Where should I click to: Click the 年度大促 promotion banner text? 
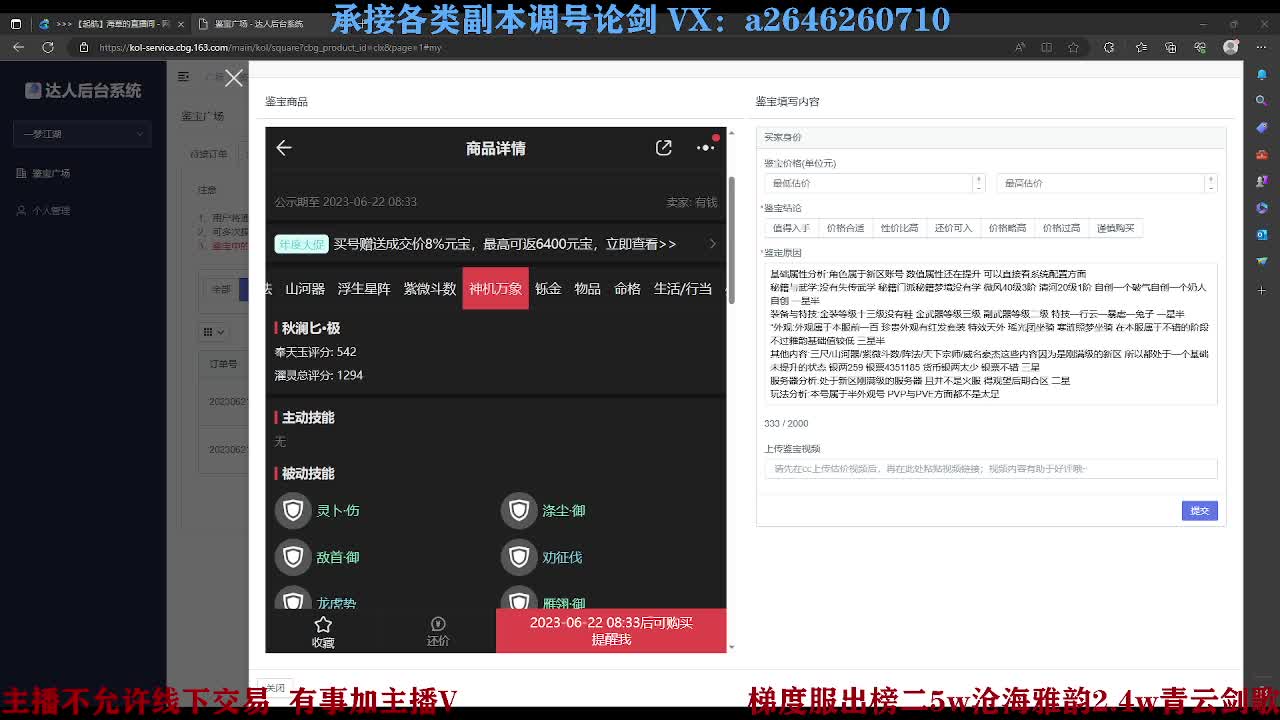point(300,244)
